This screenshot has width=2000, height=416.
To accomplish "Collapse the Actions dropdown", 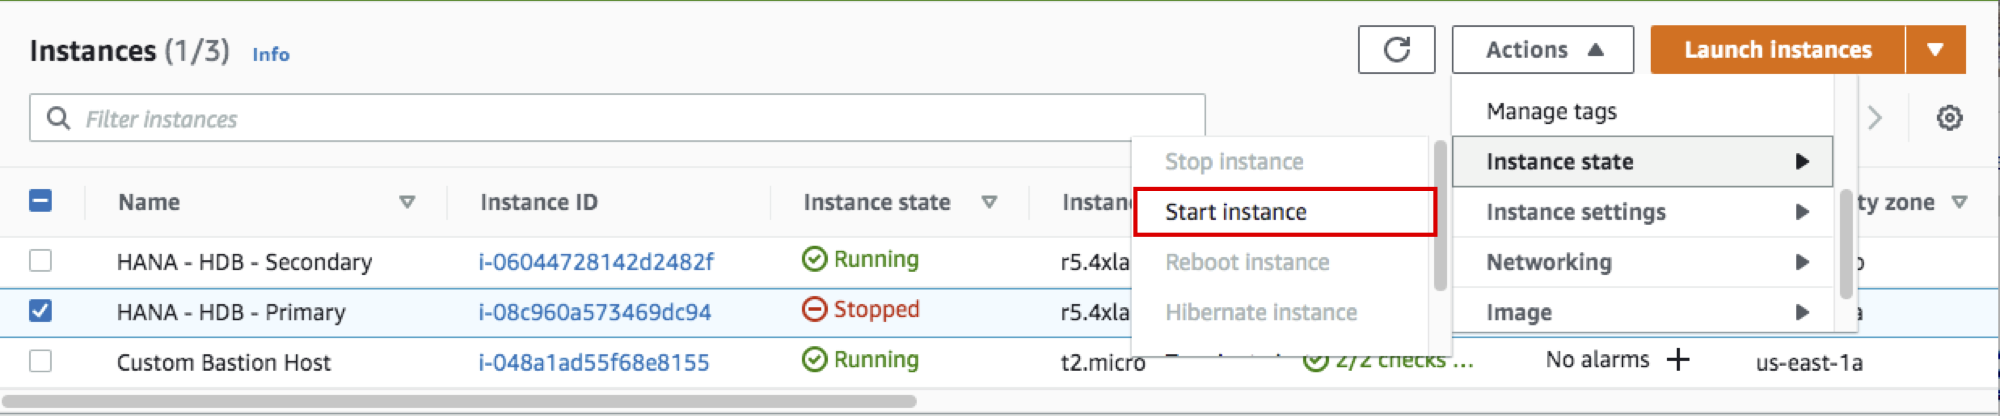I will tap(1542, 50).
